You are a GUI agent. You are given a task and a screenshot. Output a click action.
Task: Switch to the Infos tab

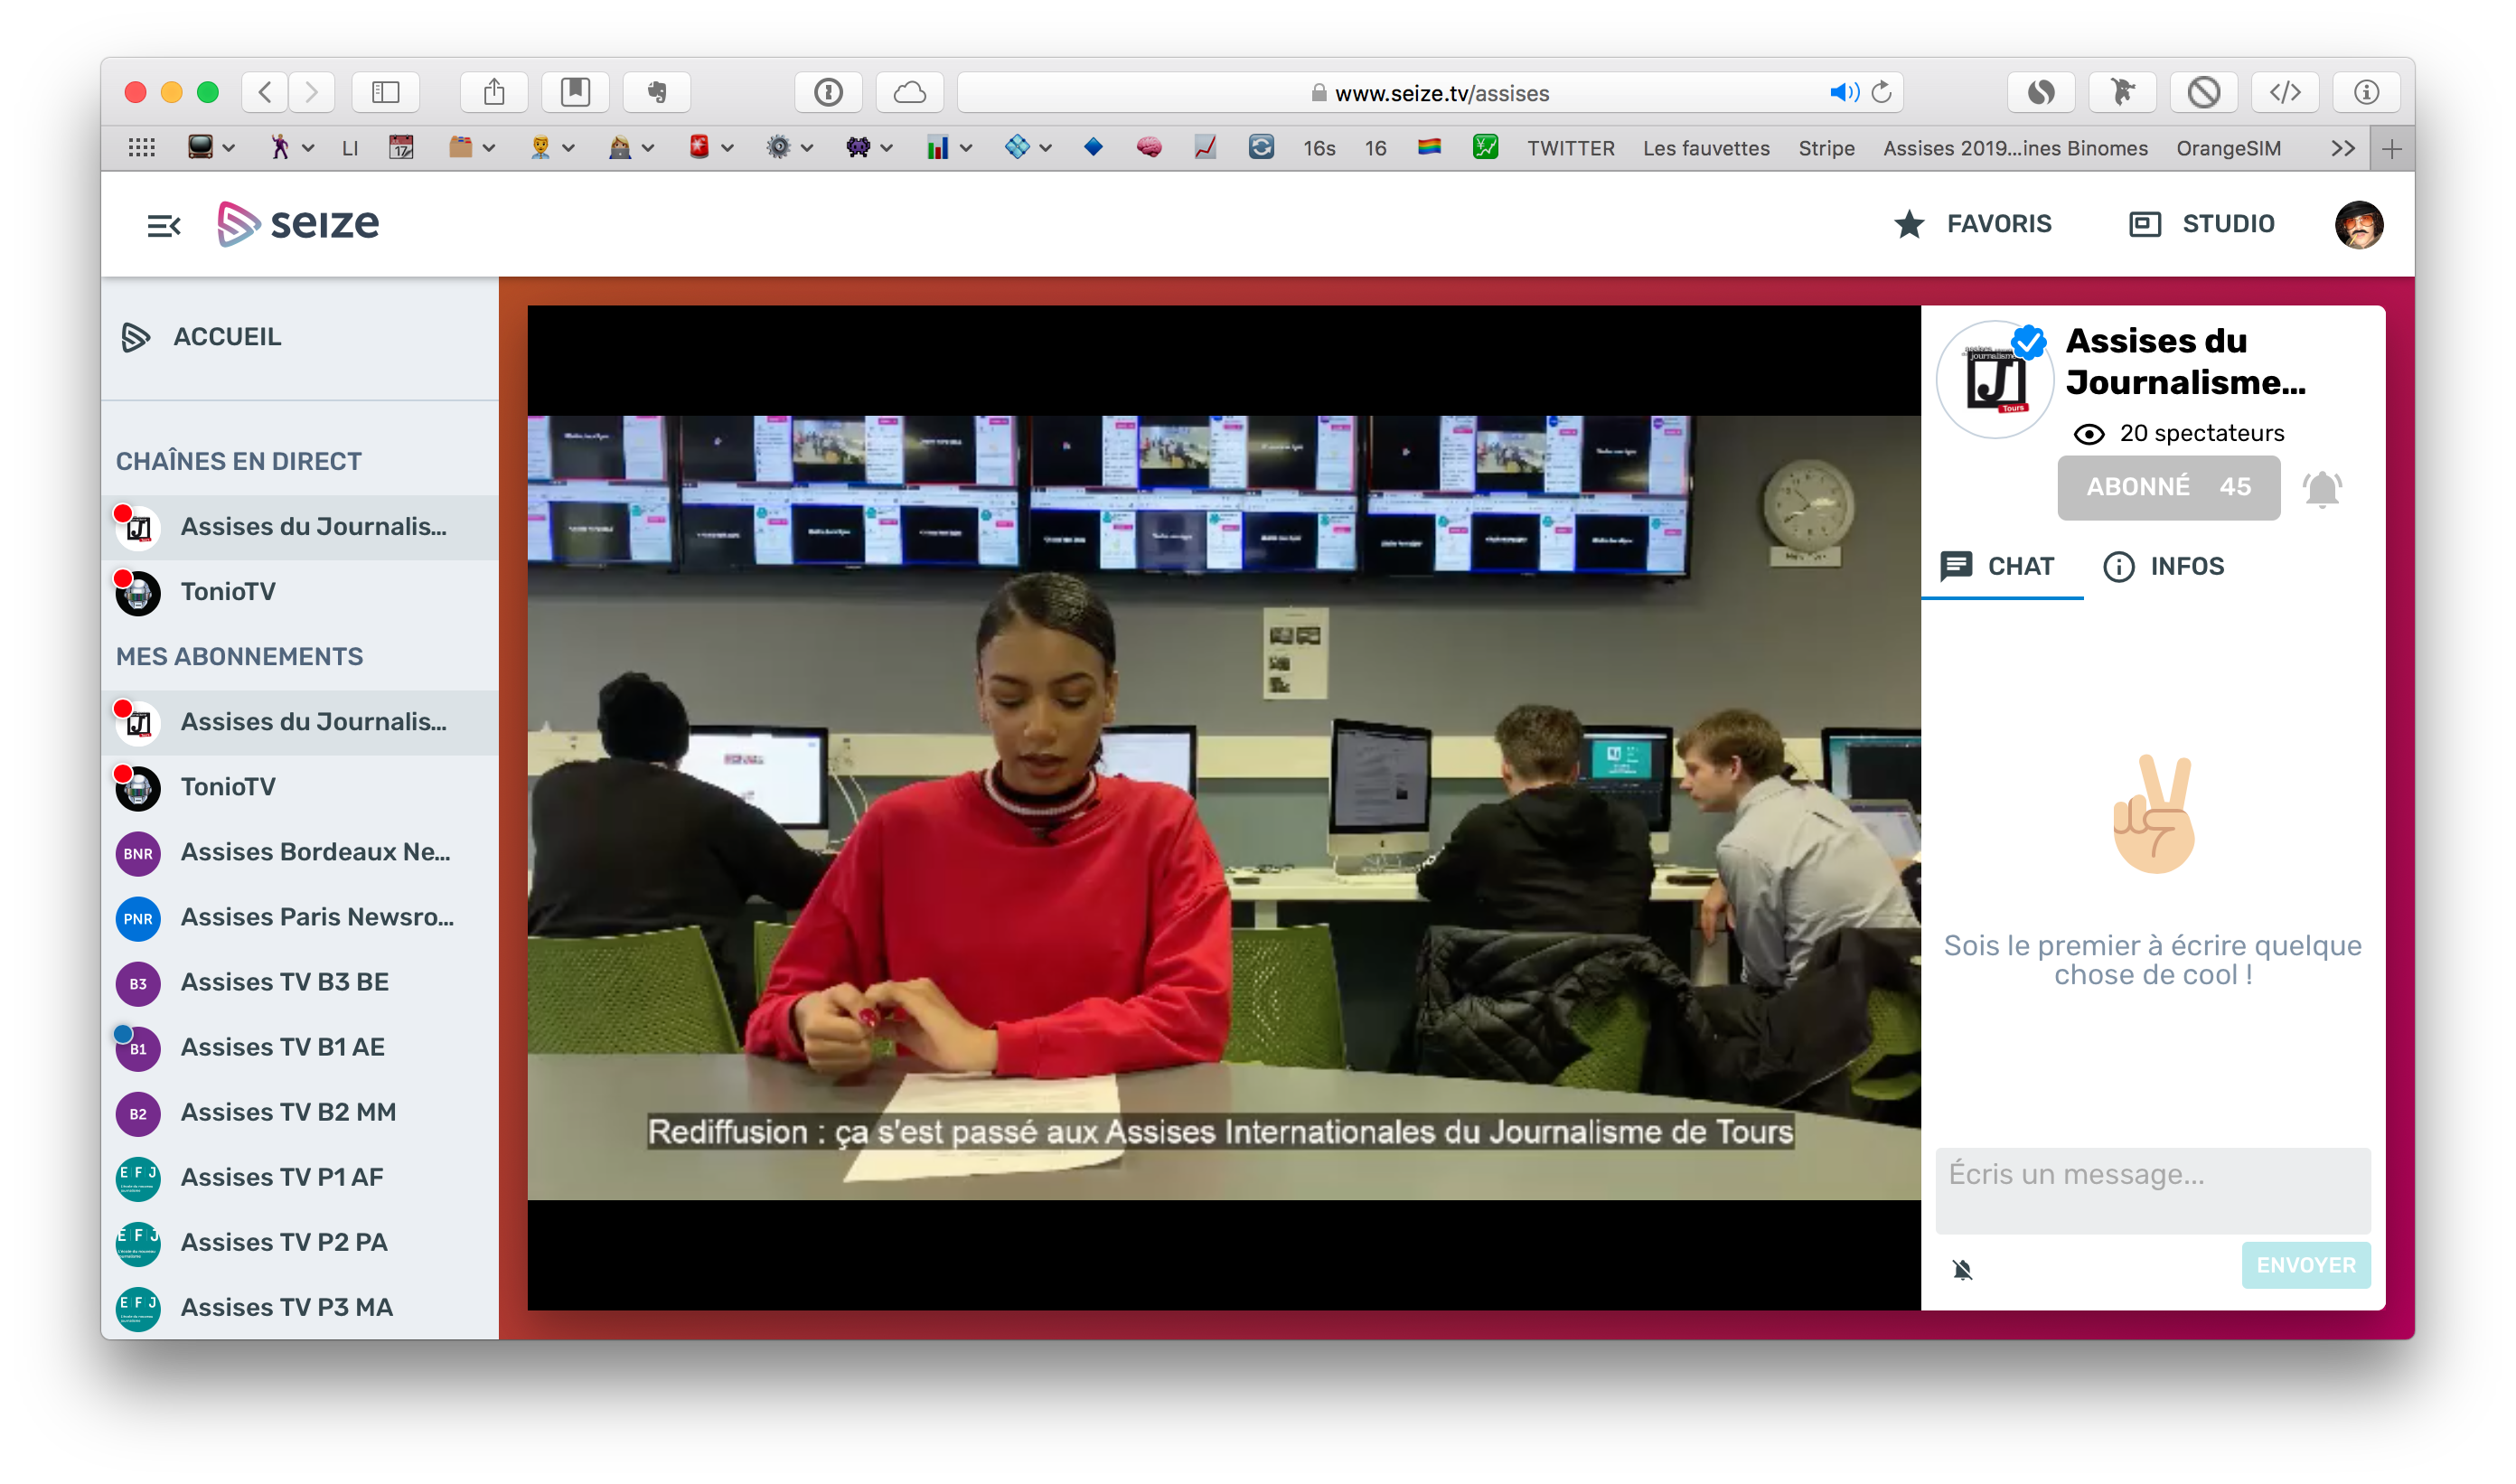(x=2164, y=566)
